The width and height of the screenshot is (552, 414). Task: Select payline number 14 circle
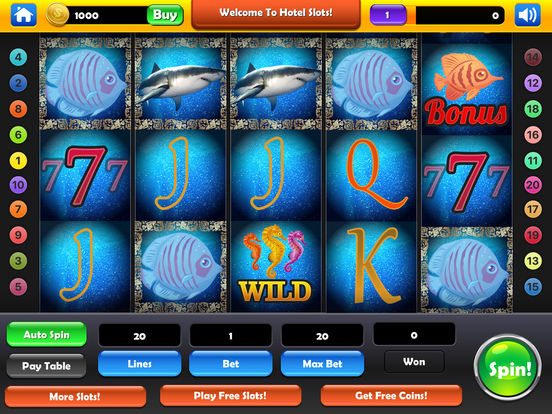(x=533, y=57)
